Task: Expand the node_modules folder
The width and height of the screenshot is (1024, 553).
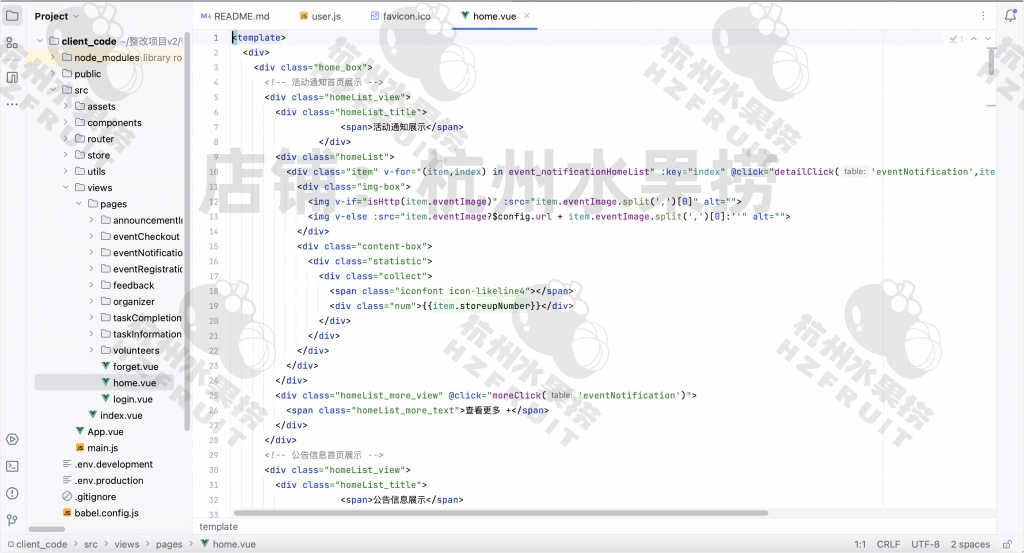Action: click(53, 58)
